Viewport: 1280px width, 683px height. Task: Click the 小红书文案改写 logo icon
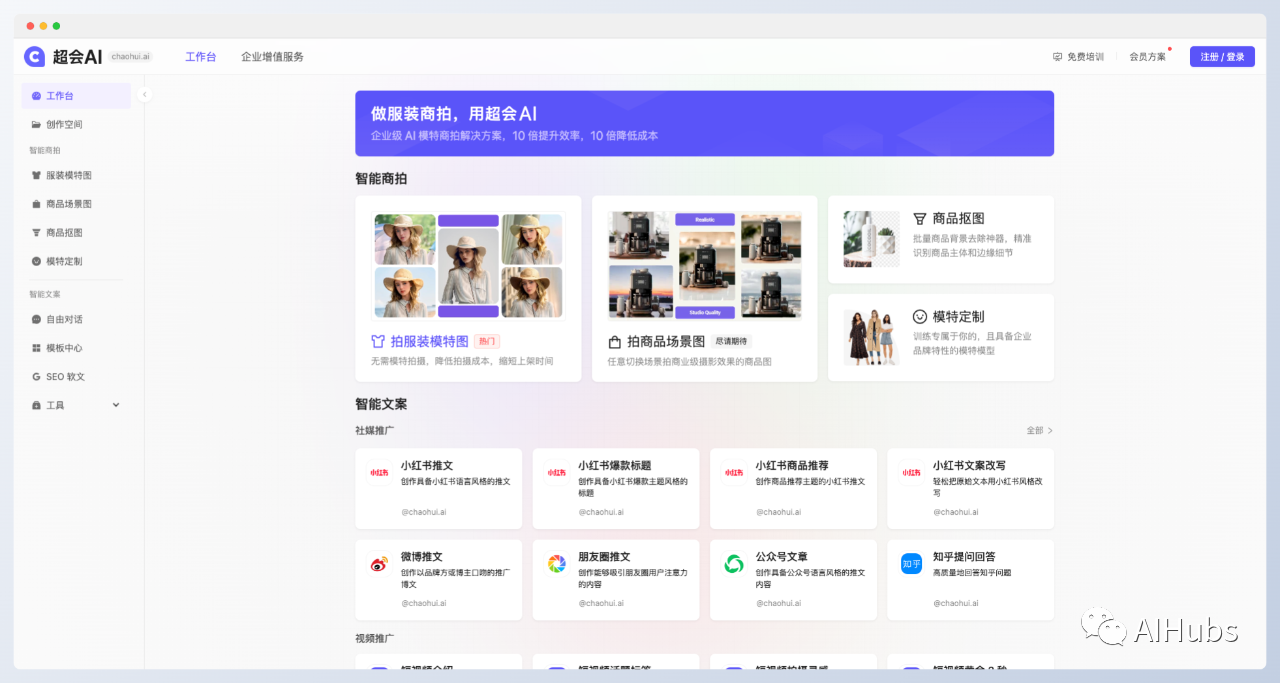[x=911, y=473]
